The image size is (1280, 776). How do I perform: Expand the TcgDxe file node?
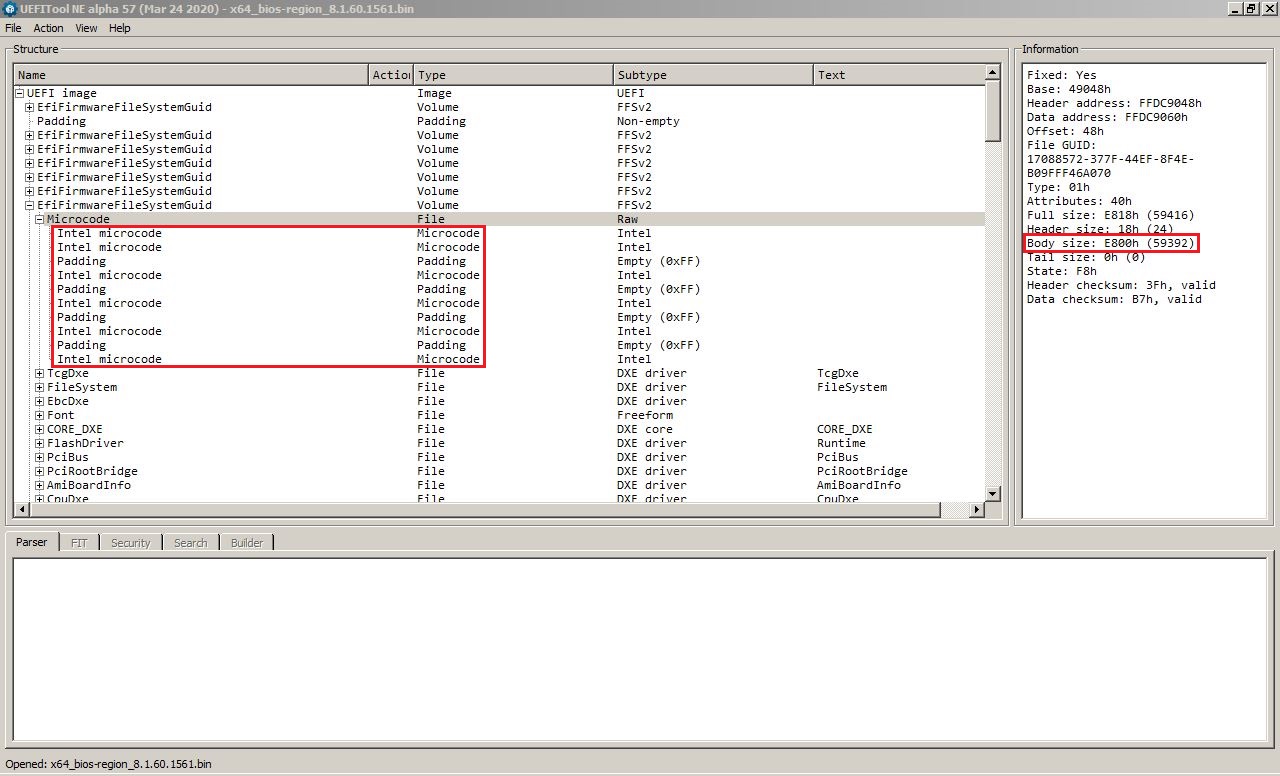point(40,373)
